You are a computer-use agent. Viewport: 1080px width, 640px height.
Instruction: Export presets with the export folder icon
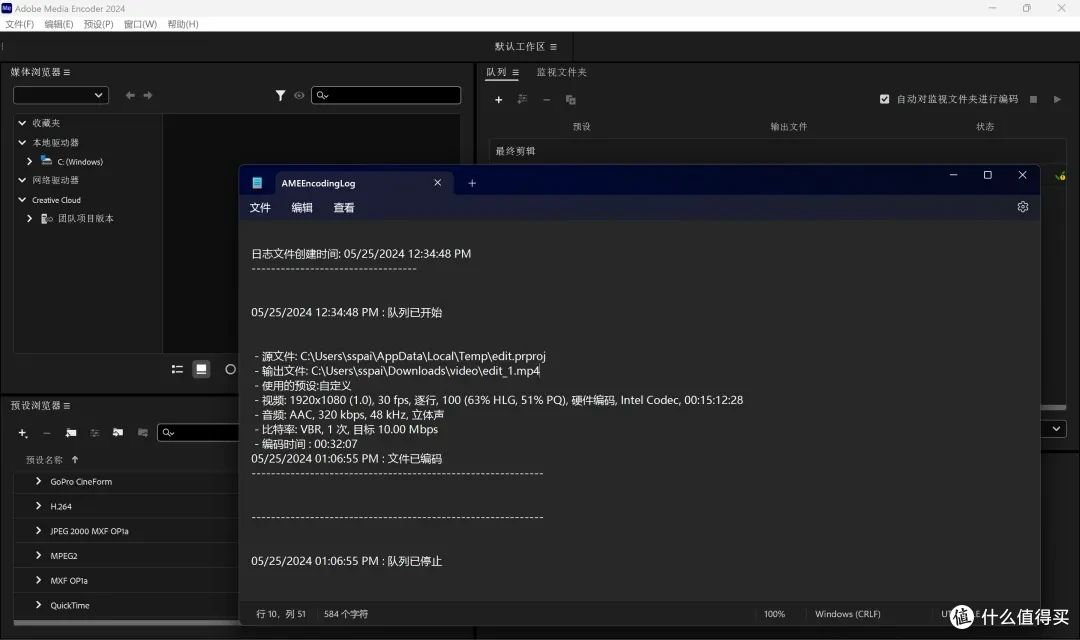click(143, 433)
